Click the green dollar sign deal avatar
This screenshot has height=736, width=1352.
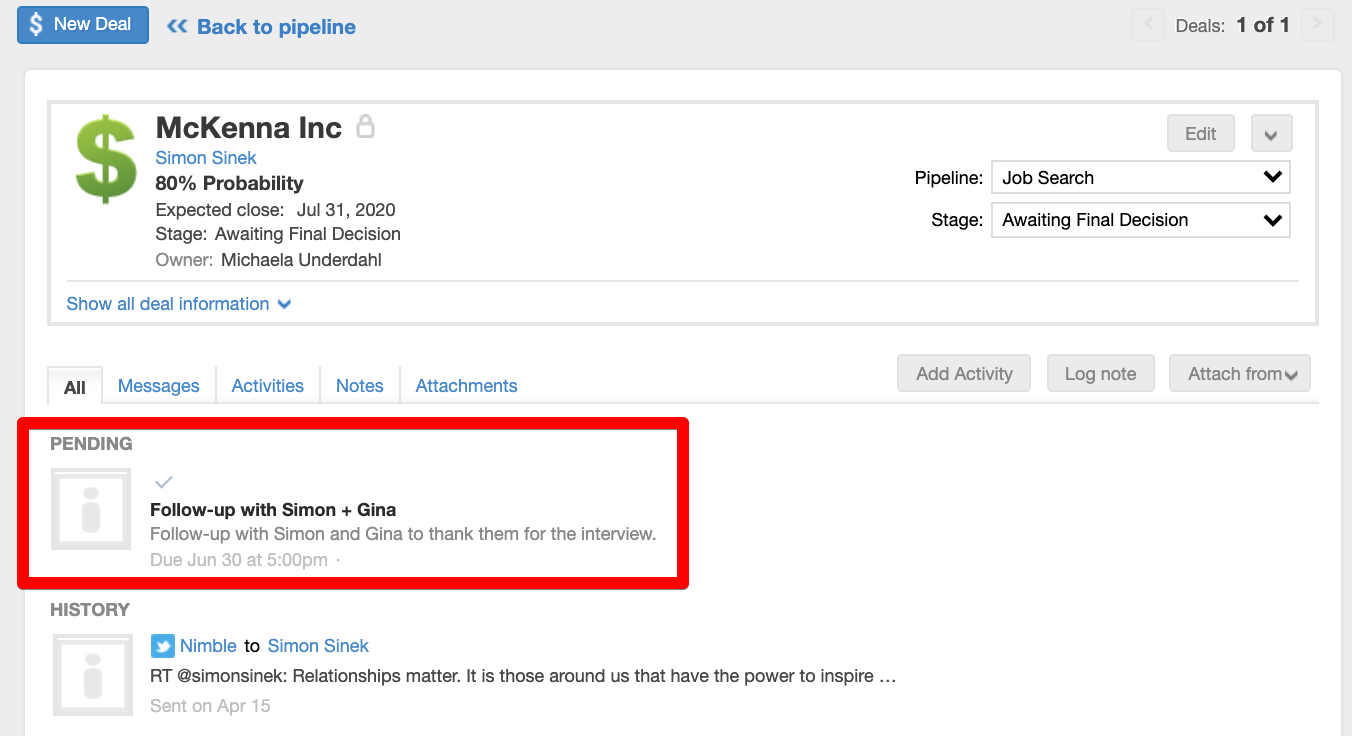pos(105,158)
